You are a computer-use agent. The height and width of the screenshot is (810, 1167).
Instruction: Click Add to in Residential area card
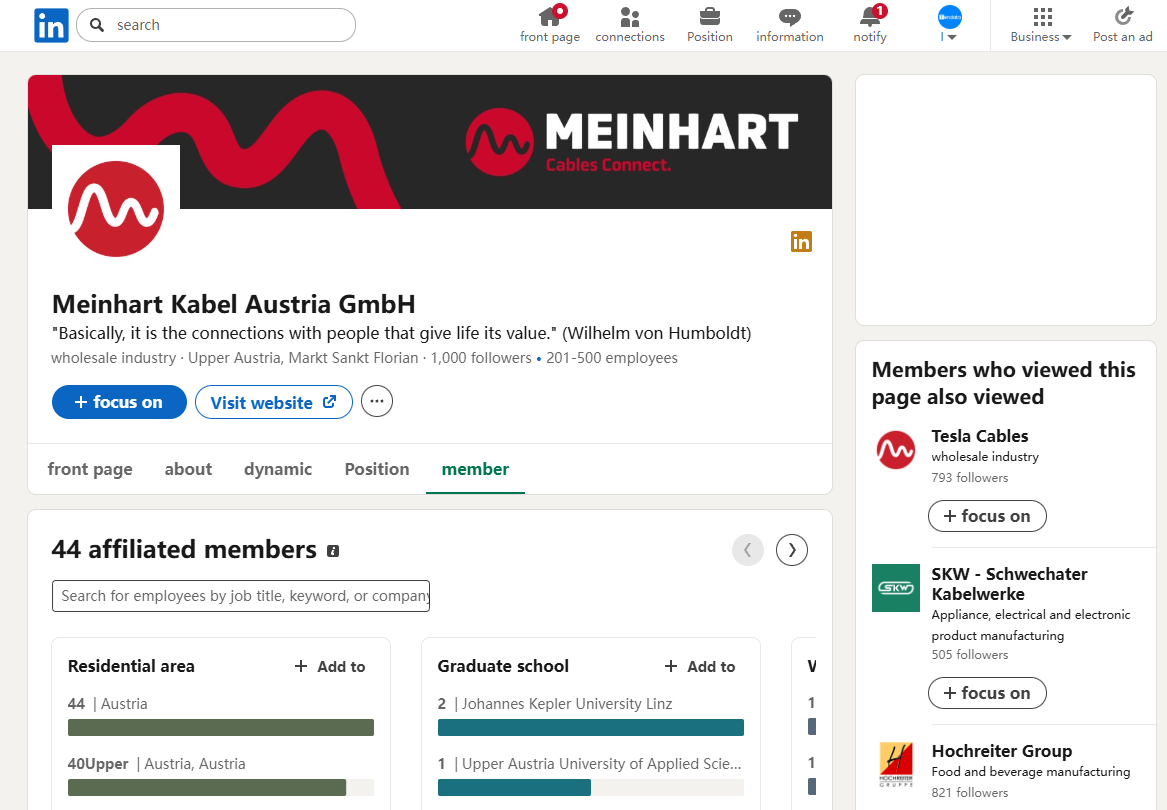330,666
